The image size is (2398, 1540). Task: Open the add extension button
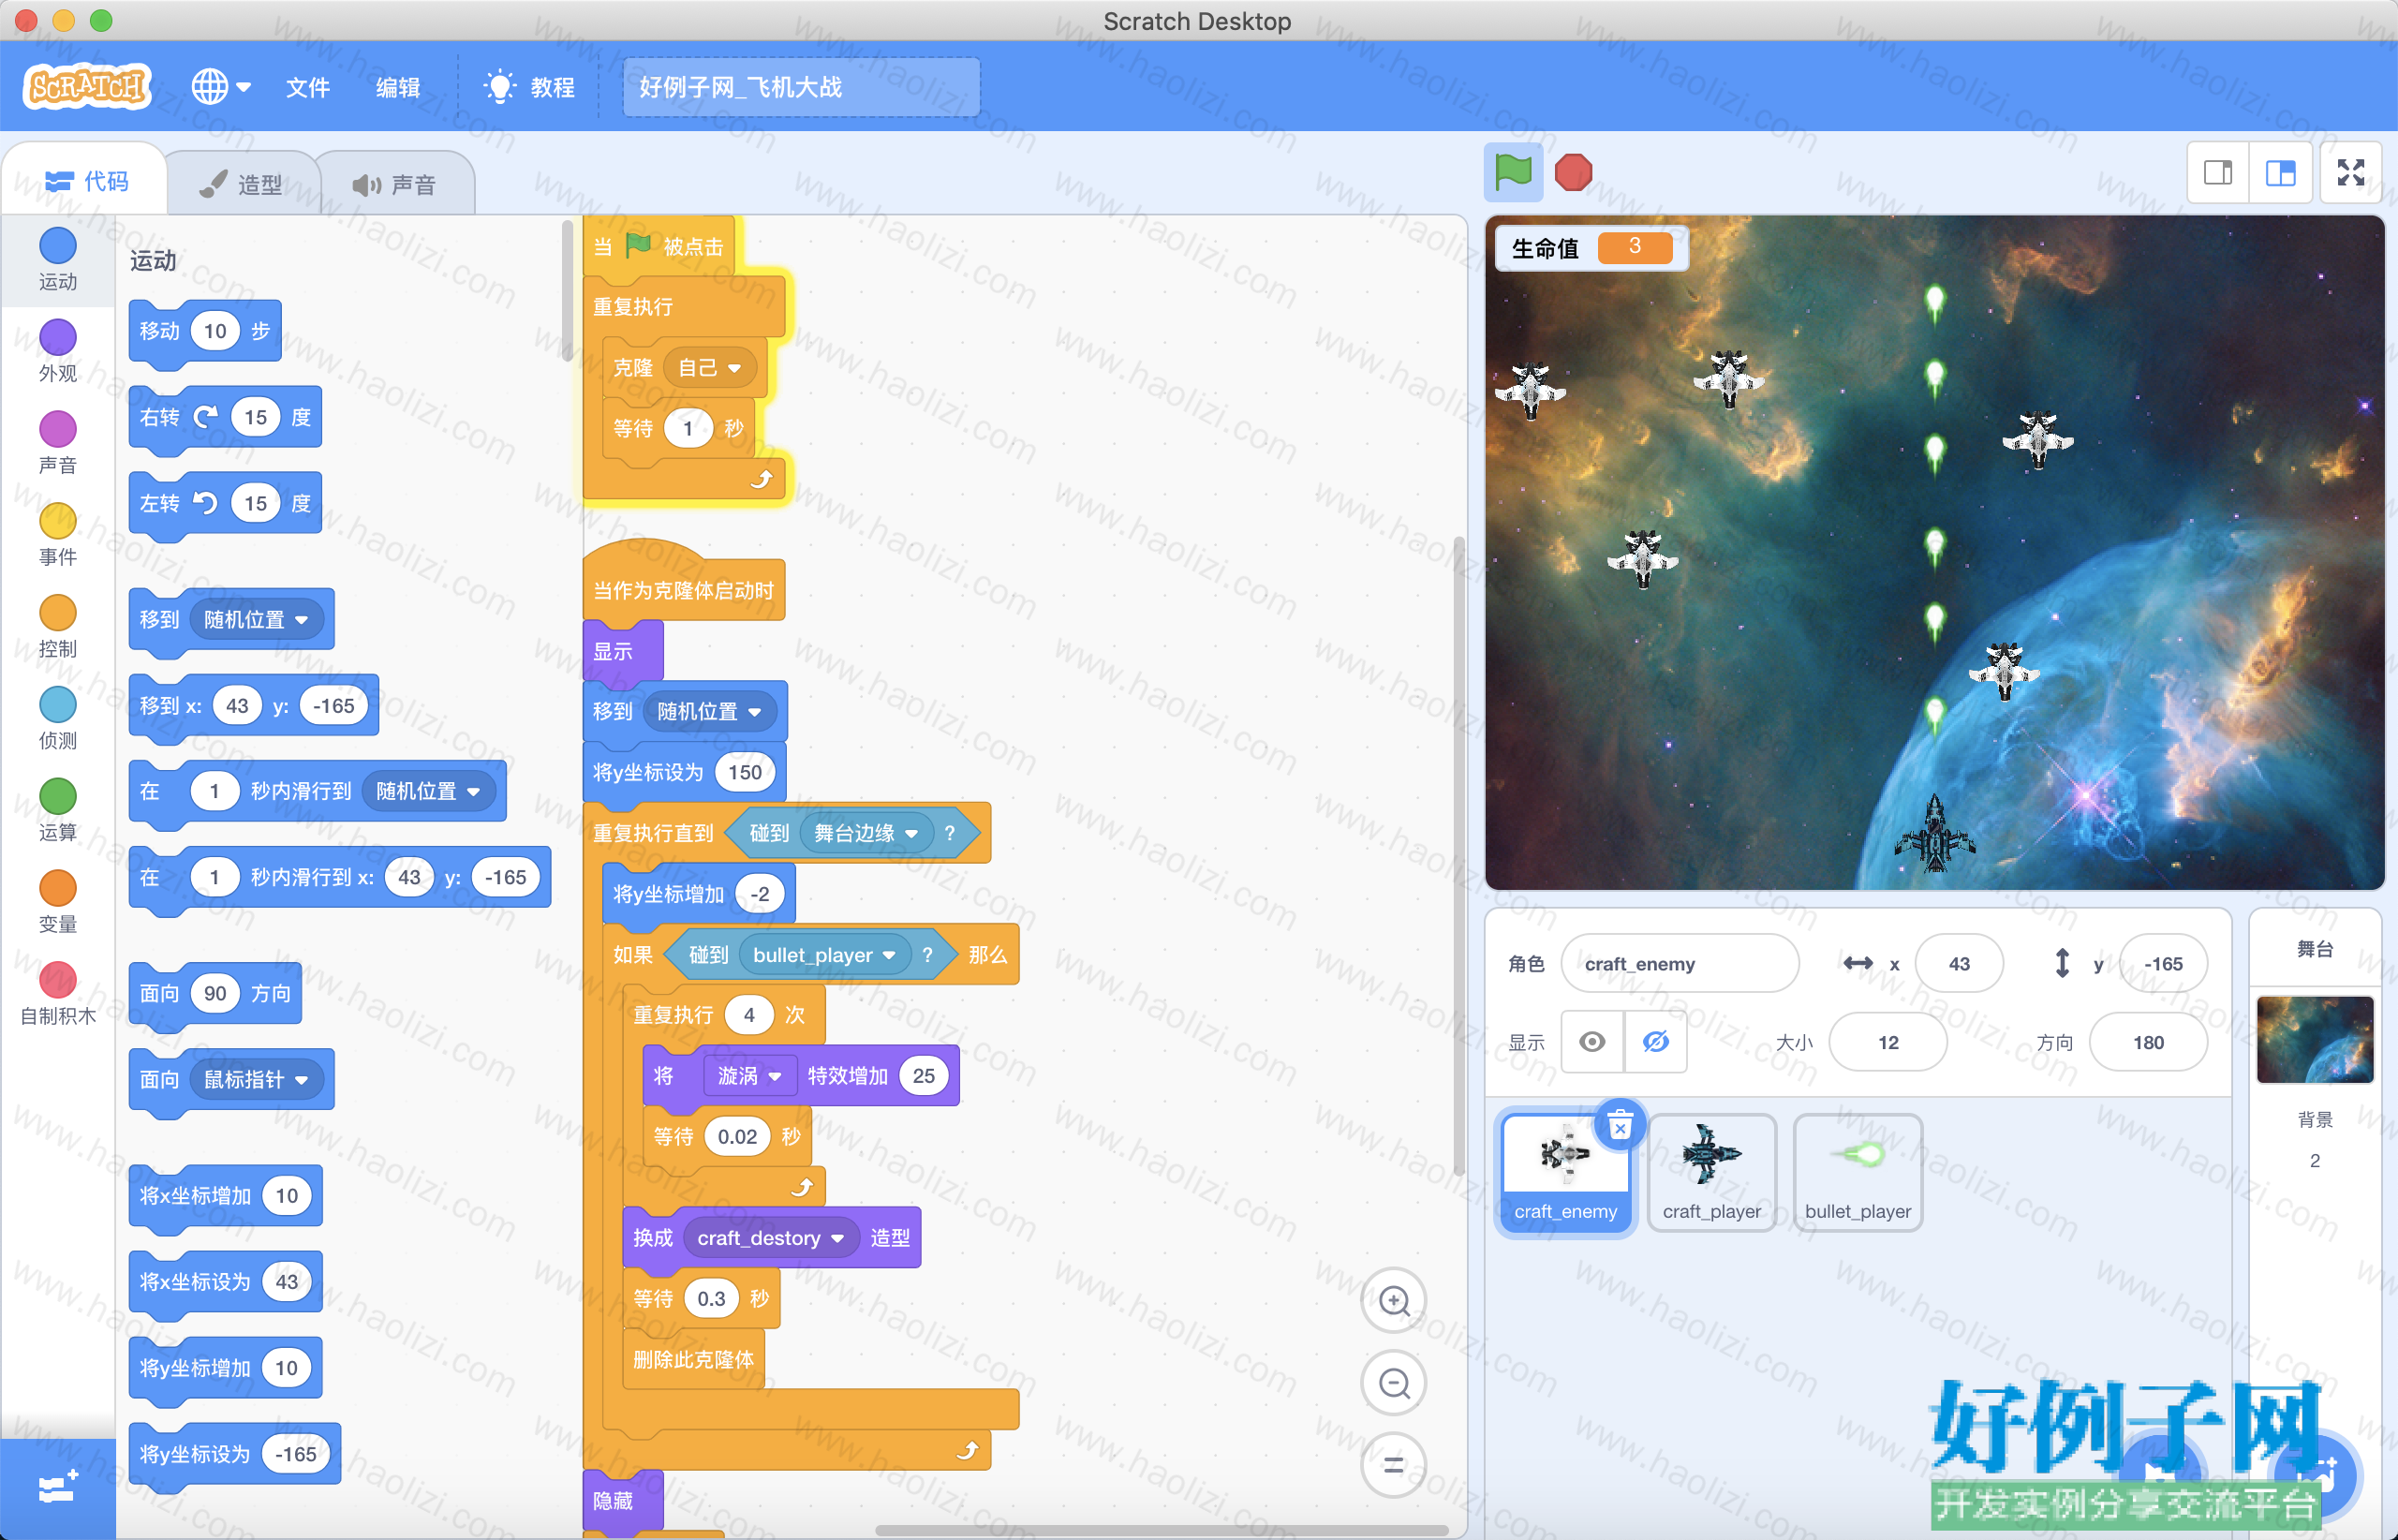(x=57, y=1489)
